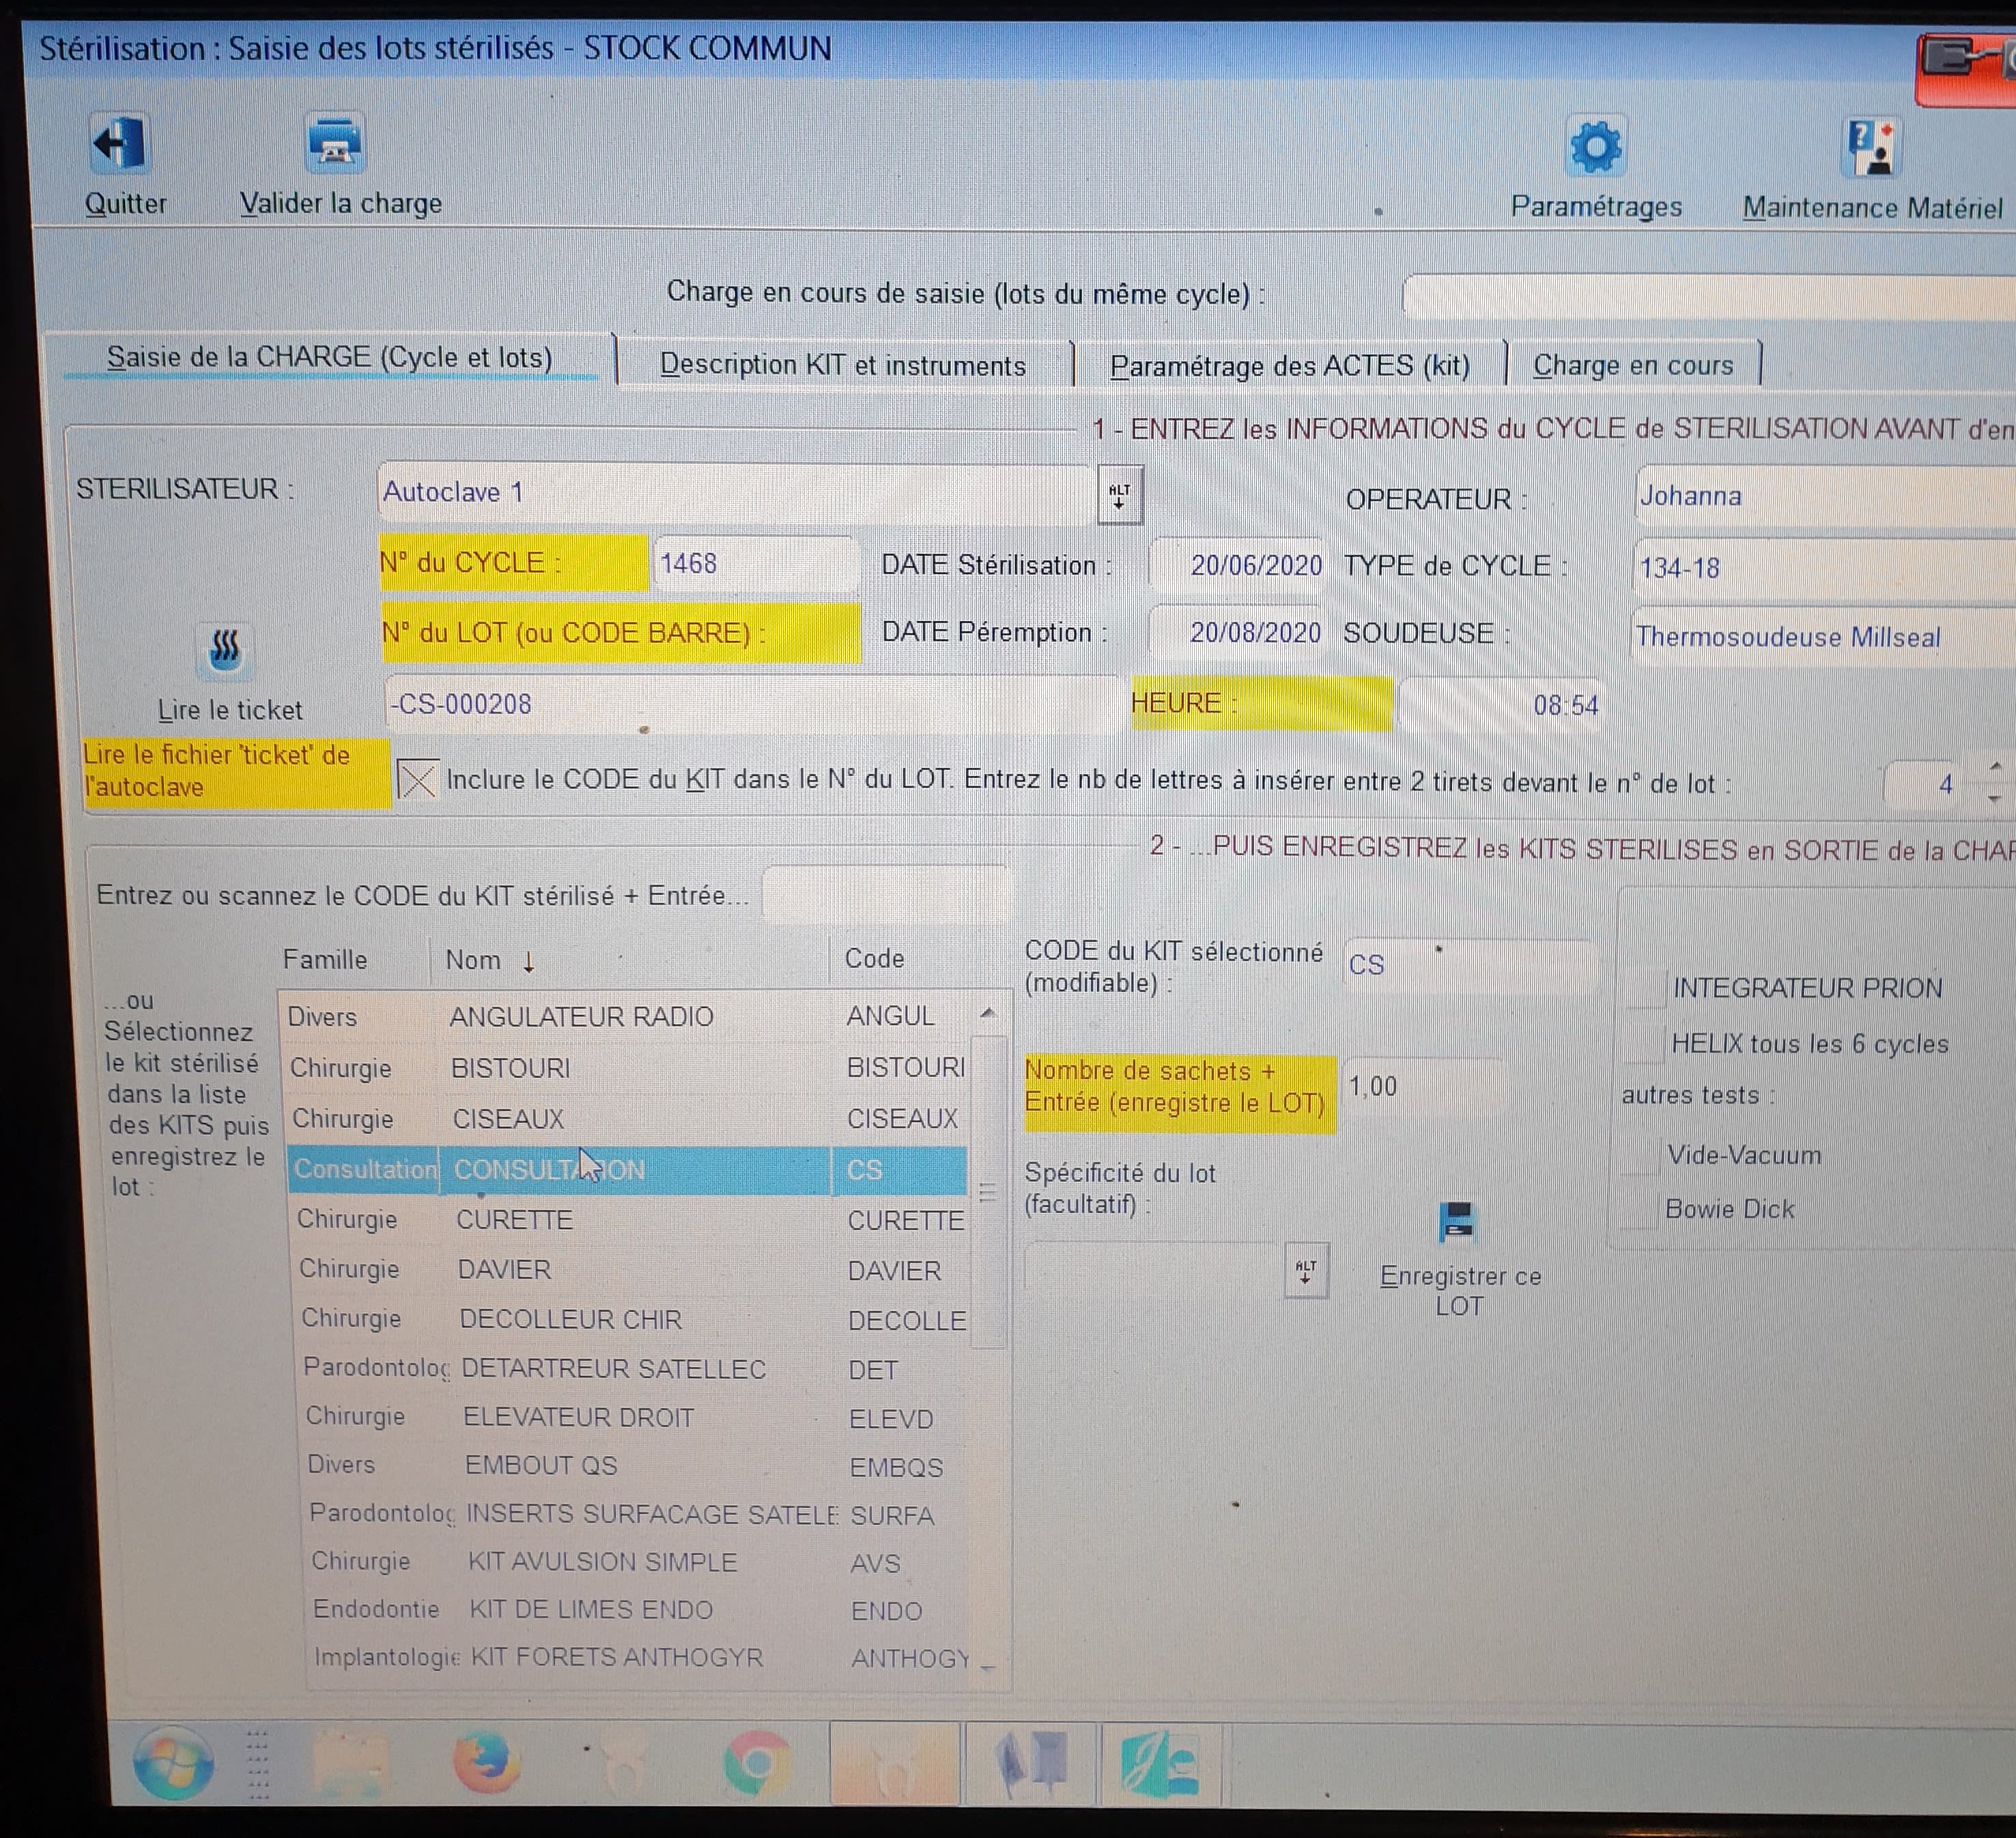
Task: Sort kit list by Nom column header
Action: (474, 960)
